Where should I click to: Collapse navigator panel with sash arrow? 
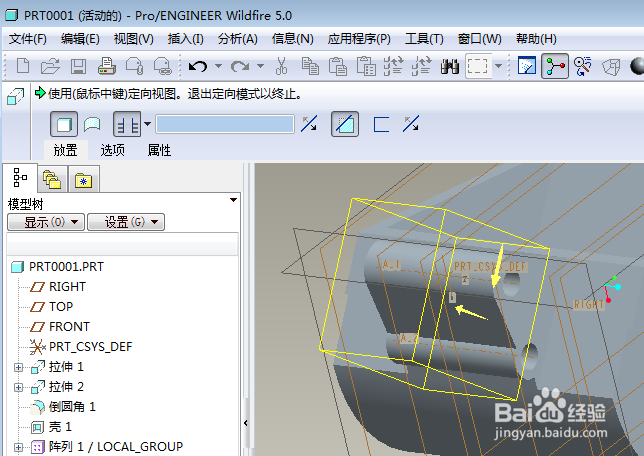(246, 423)
